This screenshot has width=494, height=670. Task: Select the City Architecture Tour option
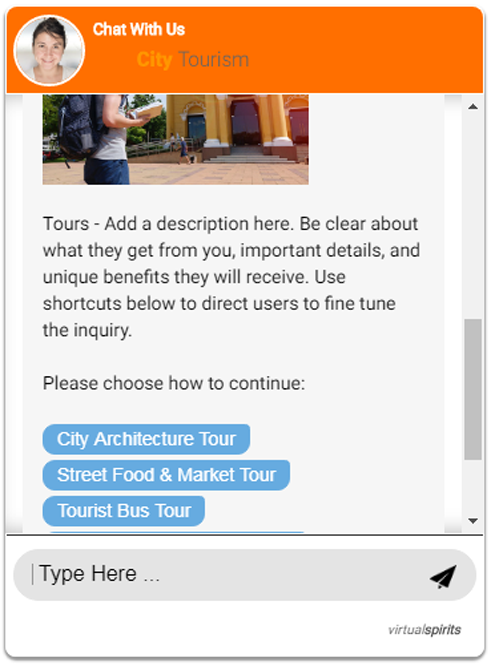(146, 439)
